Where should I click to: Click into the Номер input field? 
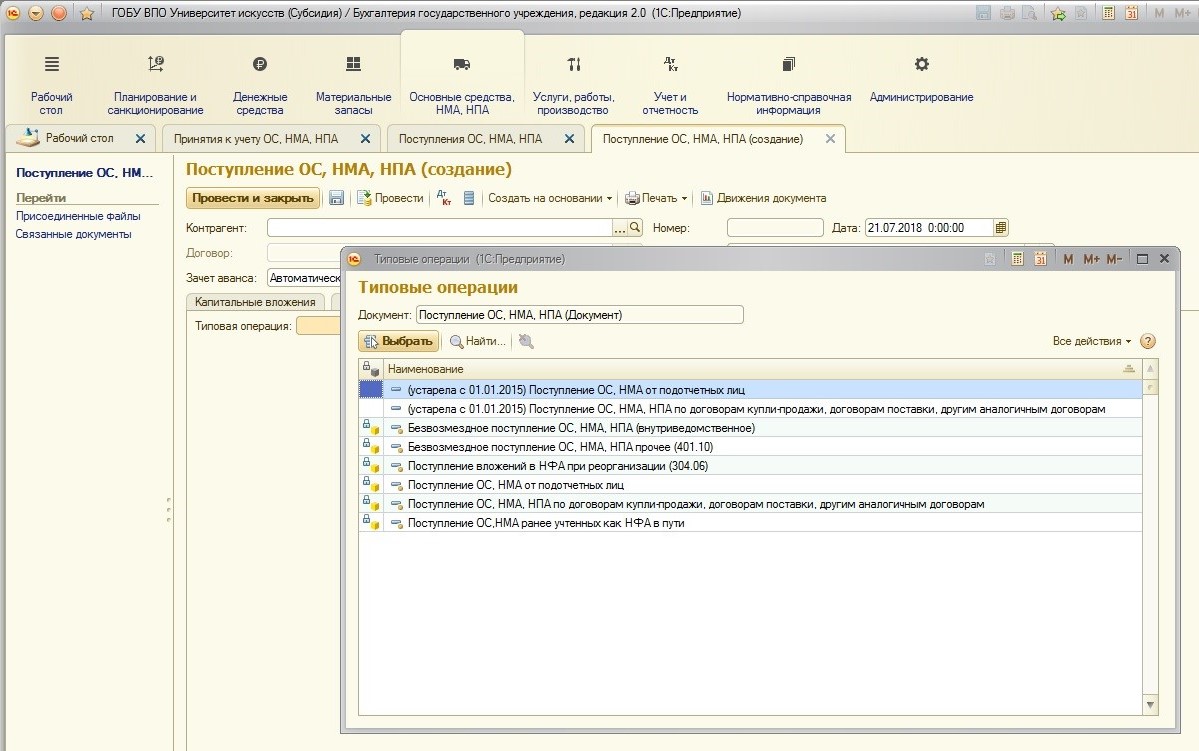click(x=774, y=228)
